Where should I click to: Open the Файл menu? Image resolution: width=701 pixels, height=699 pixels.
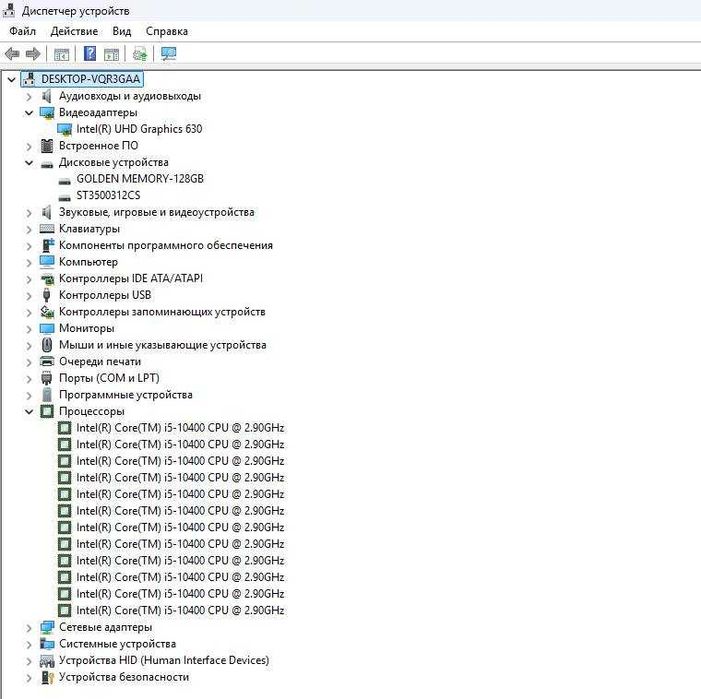(x=22, y=31)
